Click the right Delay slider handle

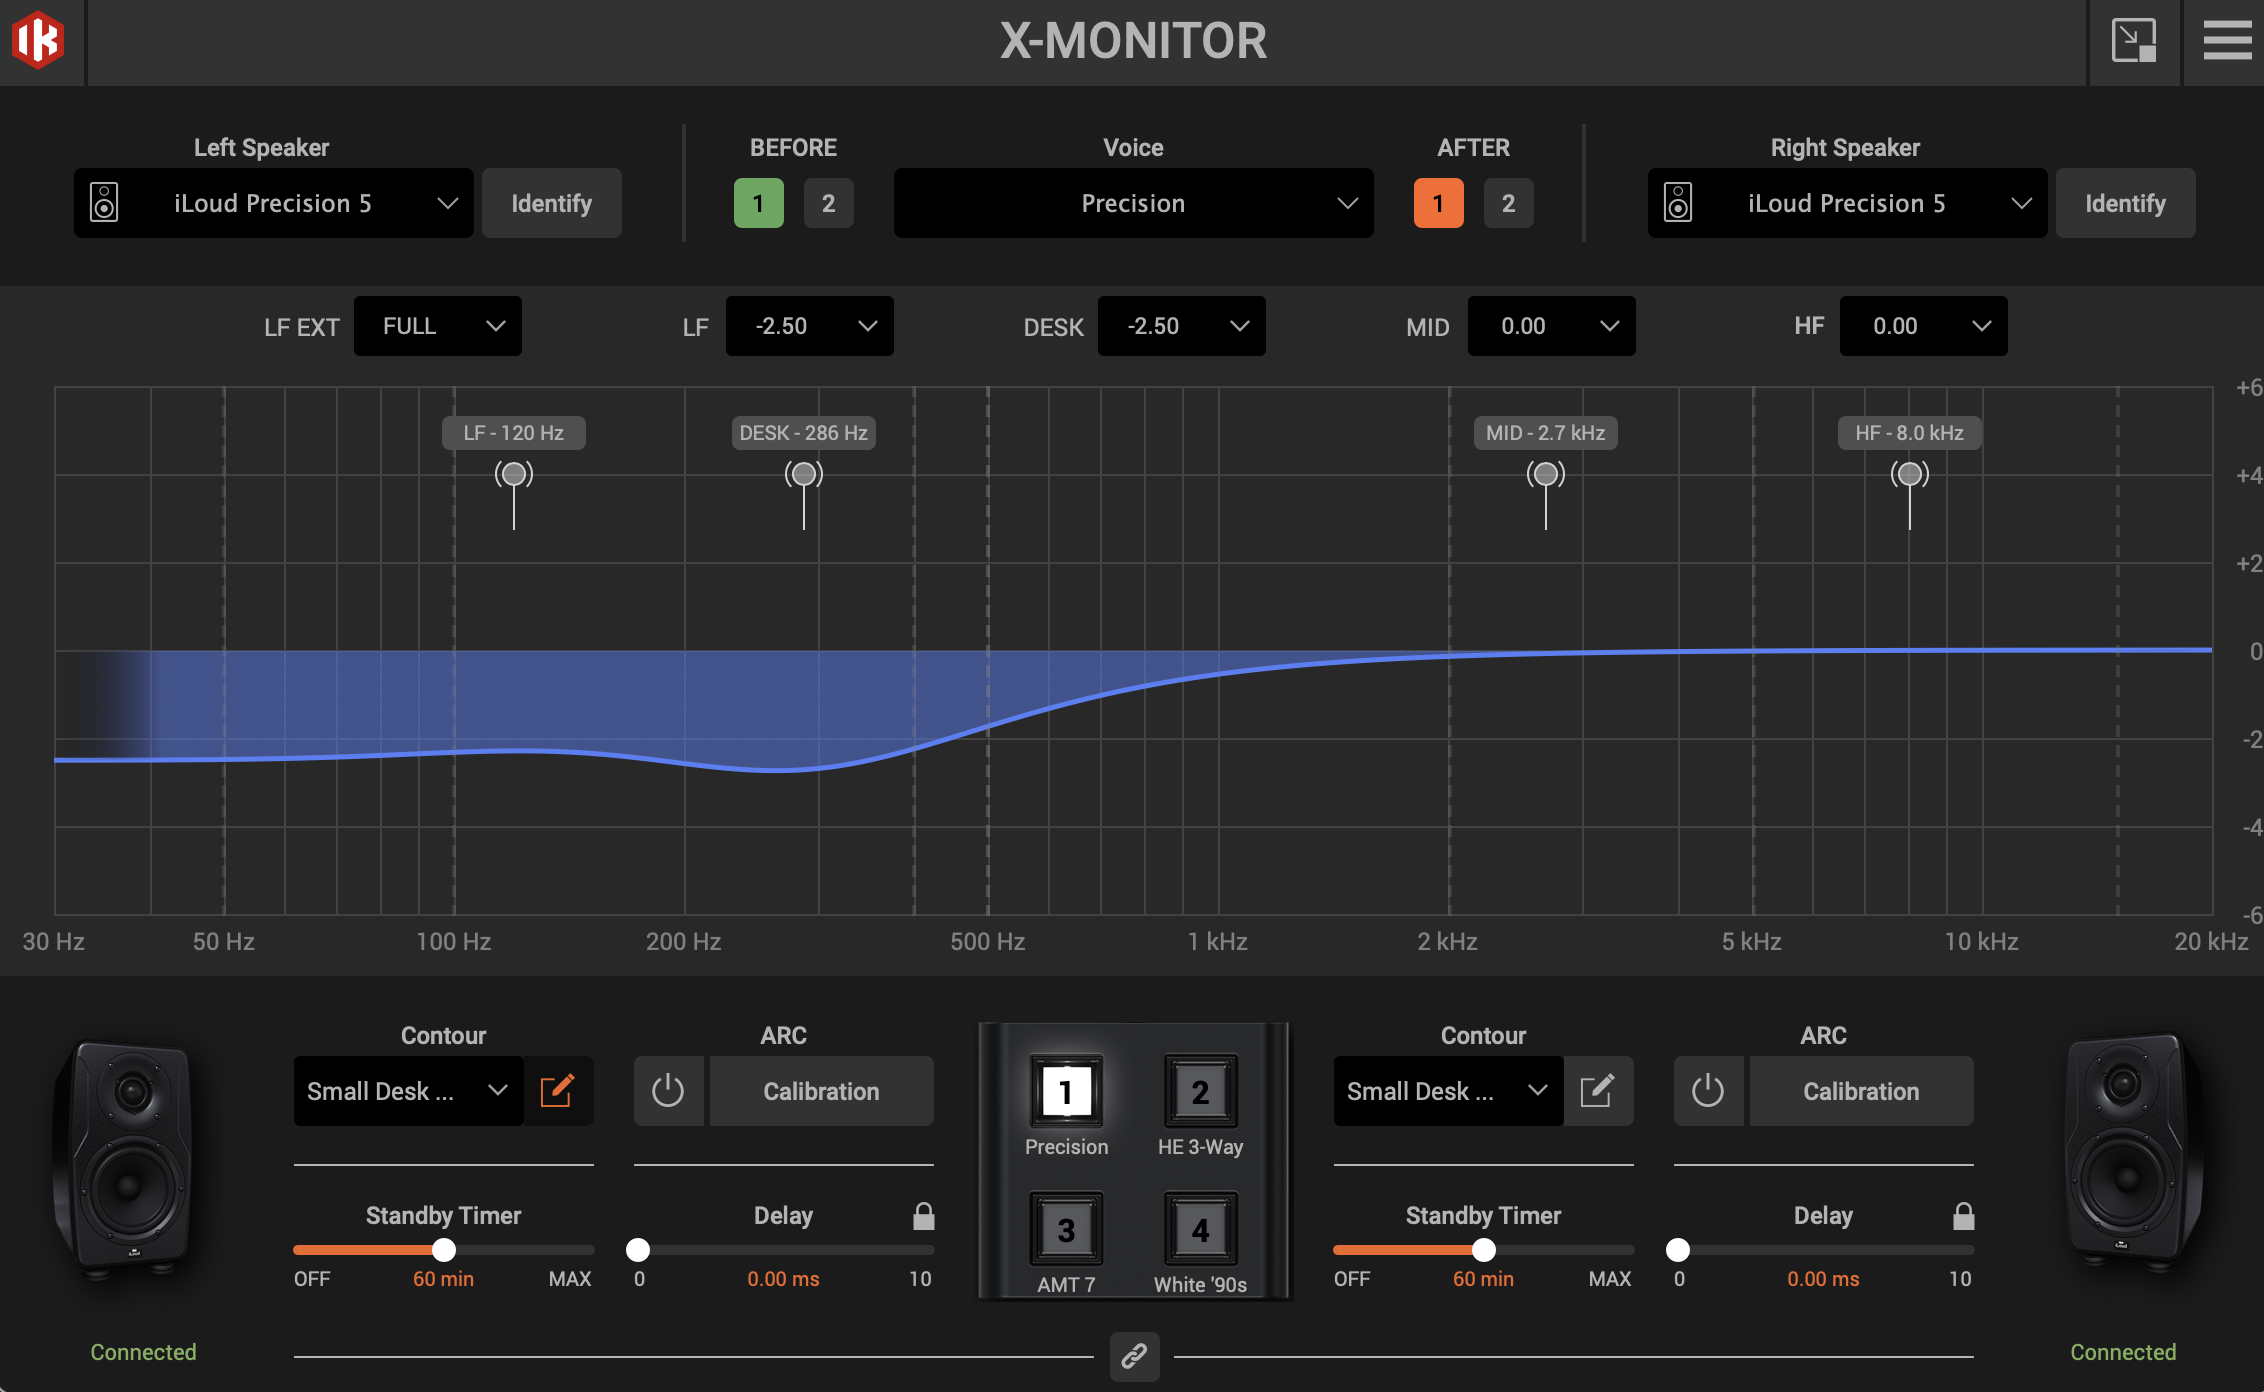pyautogui.click(x=1678, y=1250)
